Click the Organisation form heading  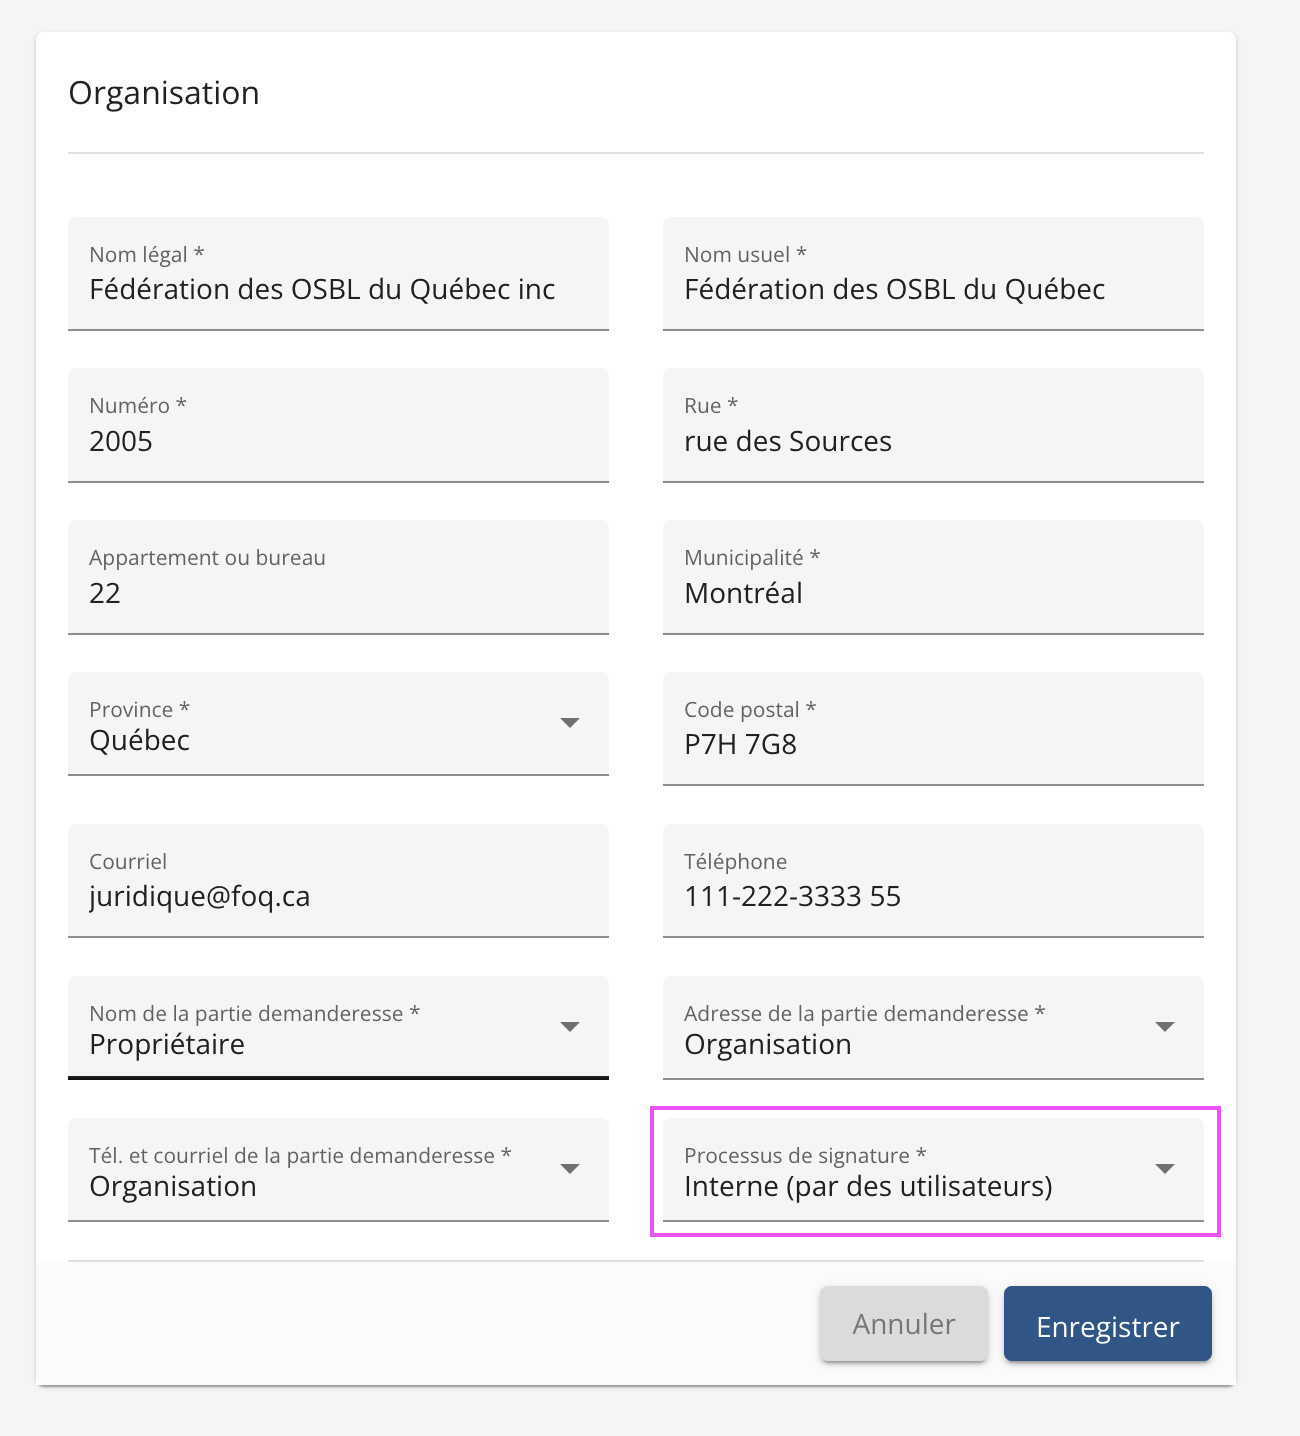164,93
